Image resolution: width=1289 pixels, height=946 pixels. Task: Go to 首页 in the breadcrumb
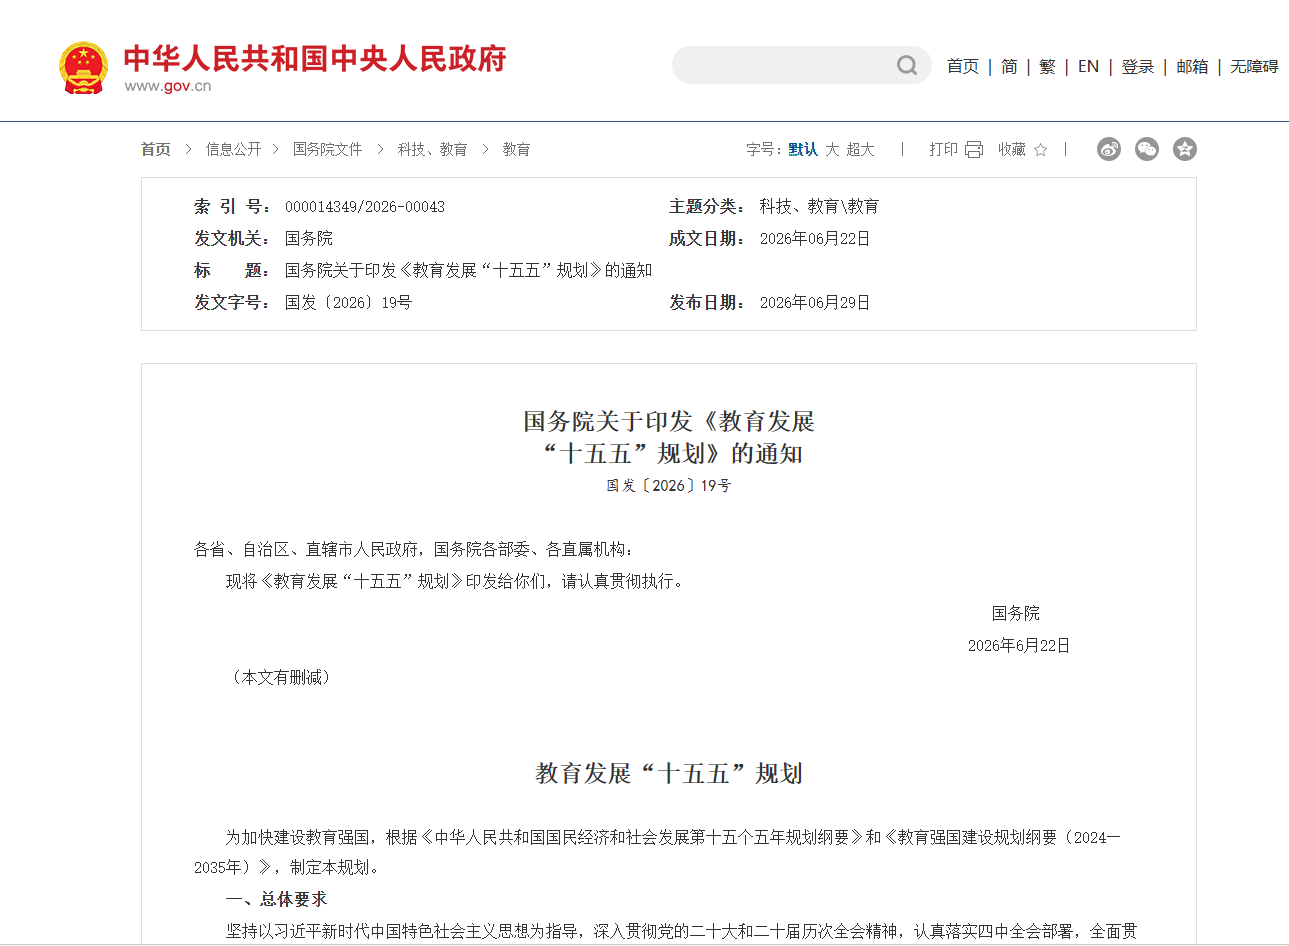click(156, 149)
